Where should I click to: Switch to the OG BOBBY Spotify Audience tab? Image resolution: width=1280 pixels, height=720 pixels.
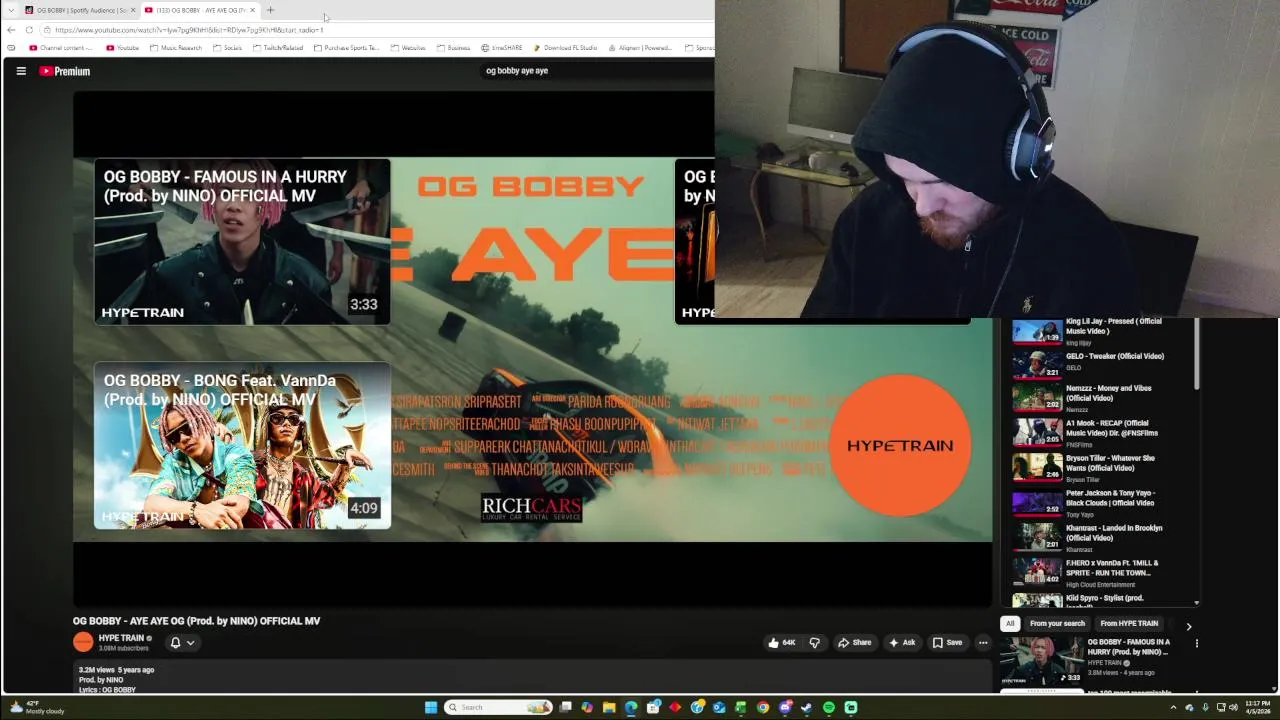(x=80, y=10)
